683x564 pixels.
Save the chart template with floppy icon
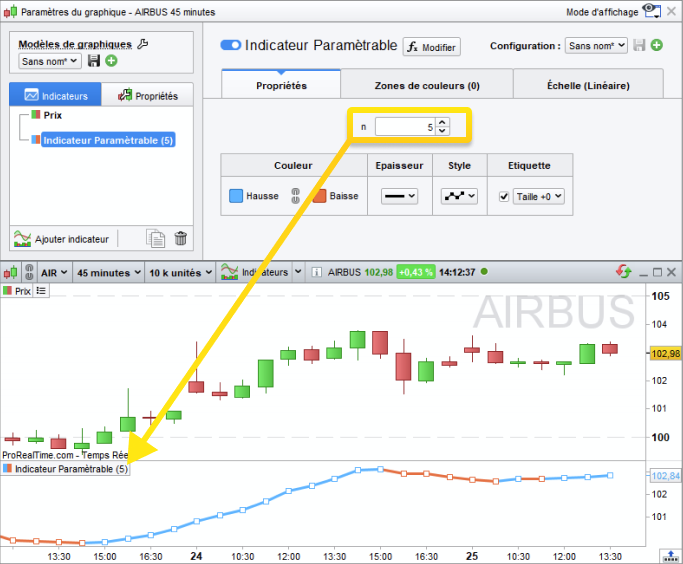[x=94, y=61]
